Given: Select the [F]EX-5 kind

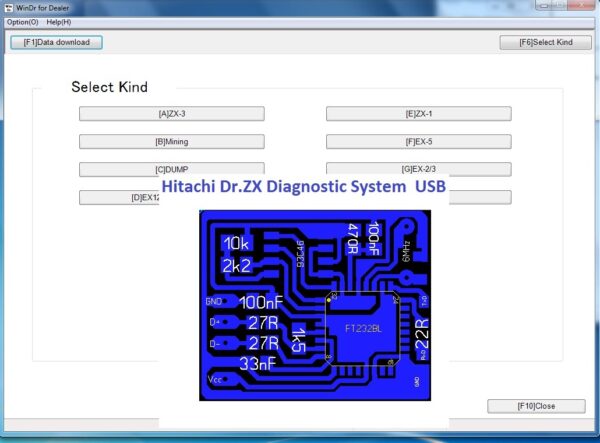Looking at the screenshot, I should point(419,142).
